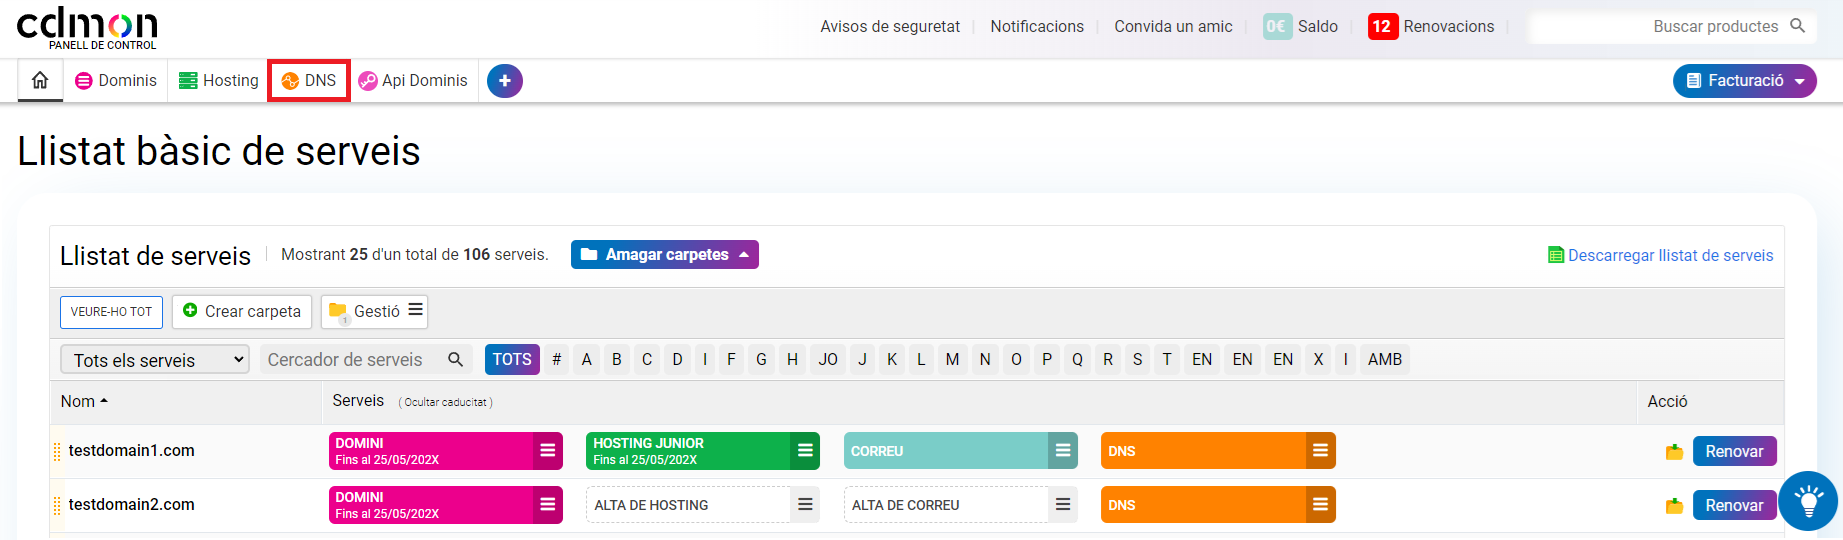Click ALTA DE HOSTING for testdomain2.com
Image resolution: width=1843 pixels, height=540 pixels.
[688, 505]
